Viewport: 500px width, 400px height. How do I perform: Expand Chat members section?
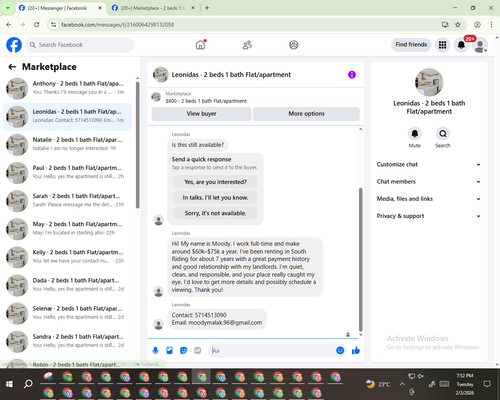[429, 182]
